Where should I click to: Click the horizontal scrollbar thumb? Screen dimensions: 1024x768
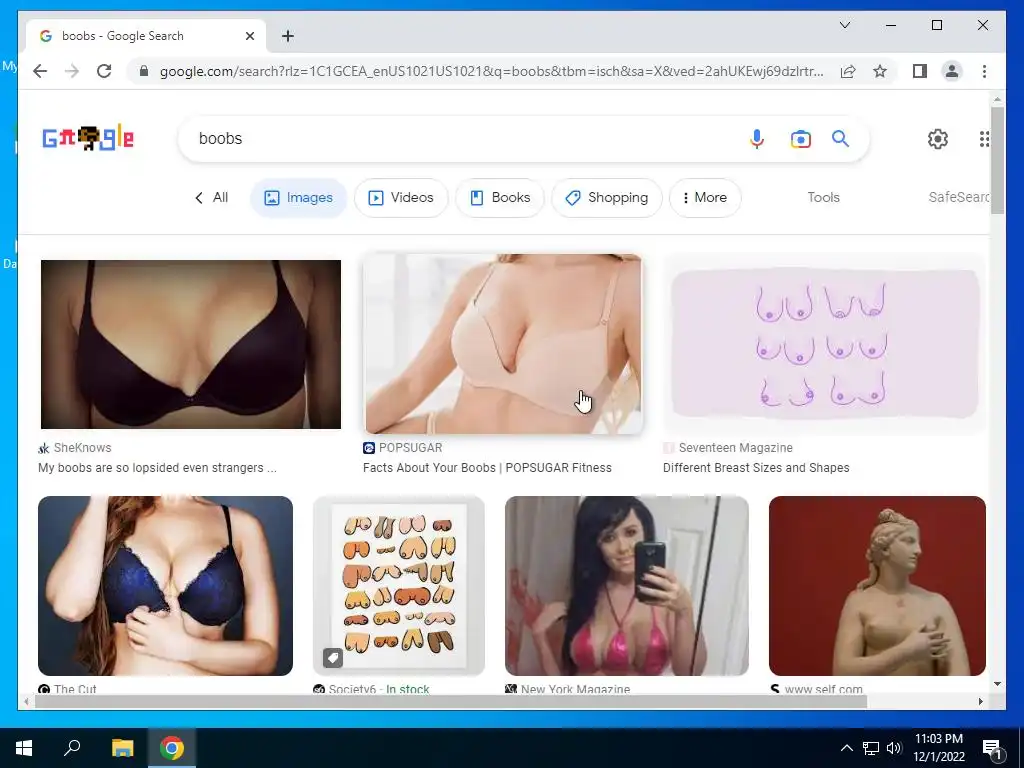tap(451, 702)
